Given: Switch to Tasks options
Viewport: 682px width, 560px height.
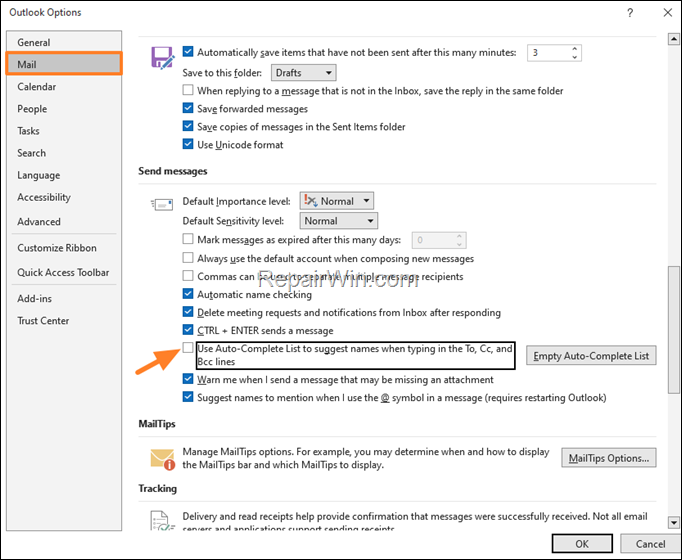Looking at the screenshot, I should pyautogui.click(x=64, y=131).
